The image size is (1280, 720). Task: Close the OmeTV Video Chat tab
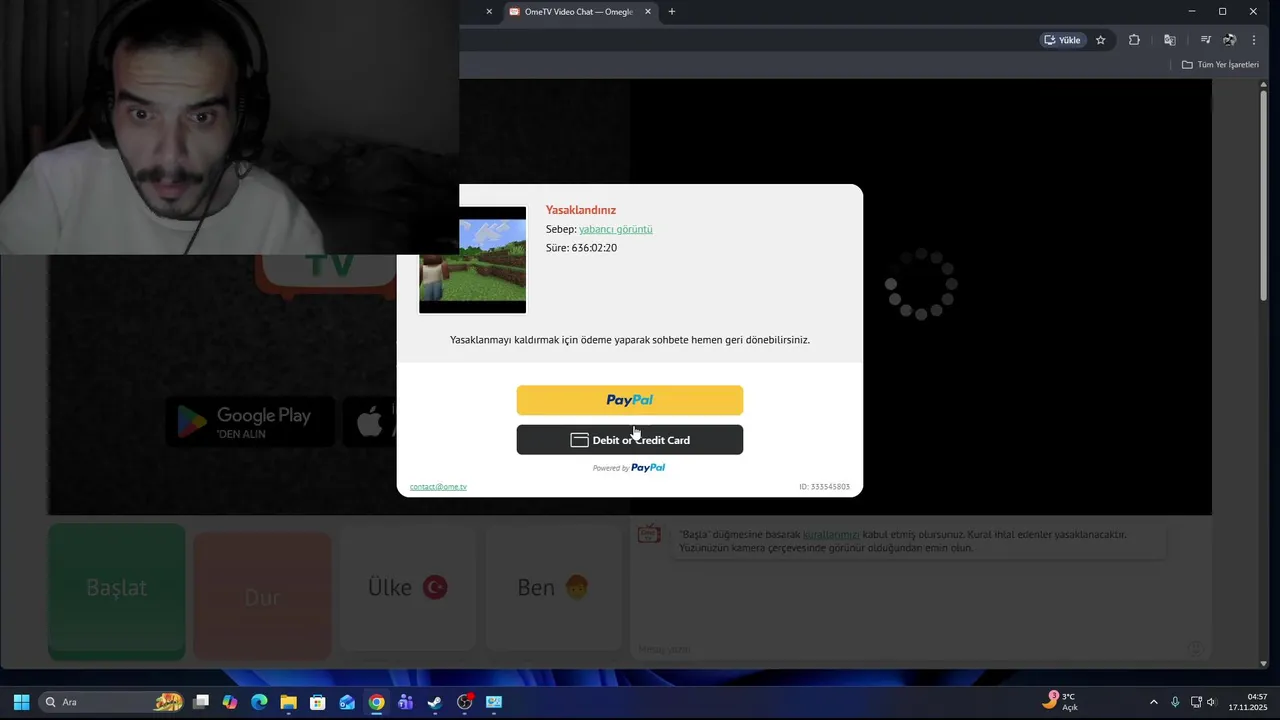pos(648,12)
